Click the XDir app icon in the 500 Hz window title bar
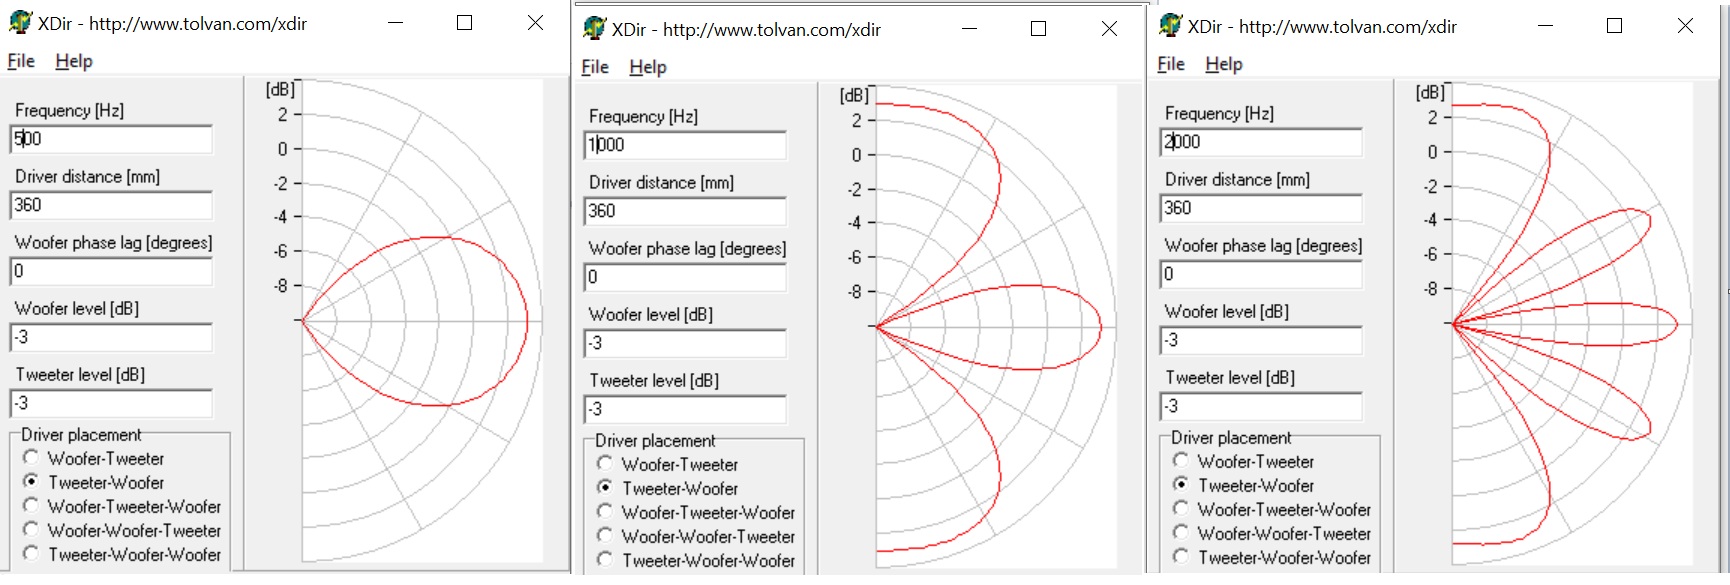 [x=20, y=22]
